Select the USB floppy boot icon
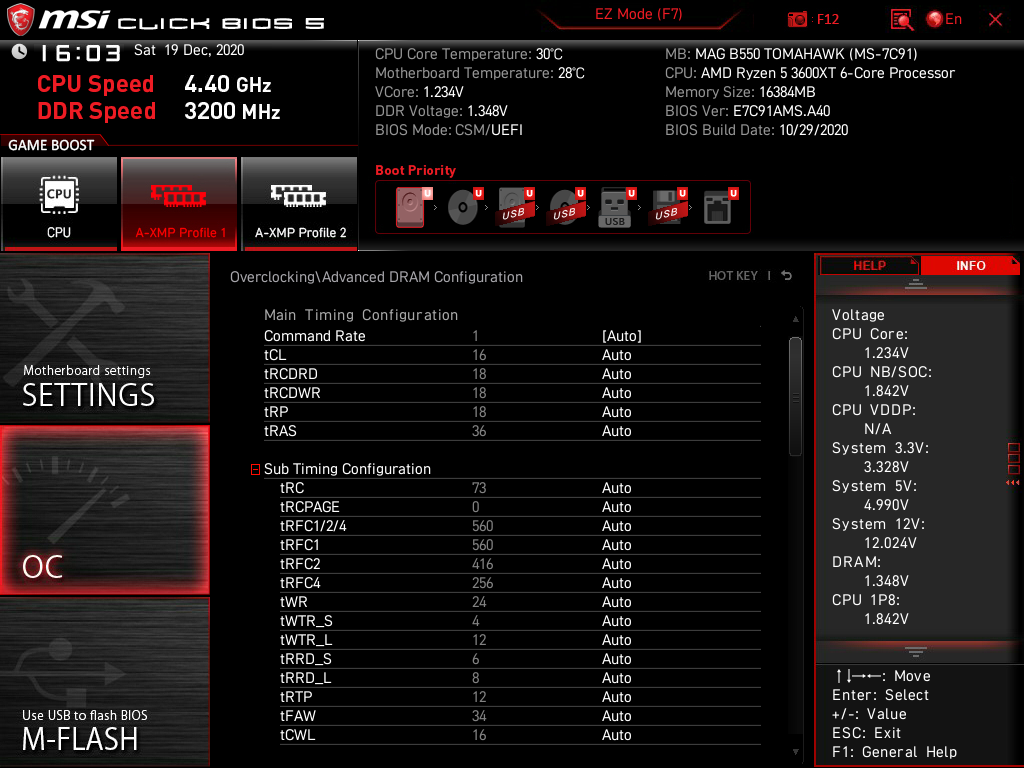This screenshot has height=768, width=1024. pyautogui.click(x=667, y=207)
